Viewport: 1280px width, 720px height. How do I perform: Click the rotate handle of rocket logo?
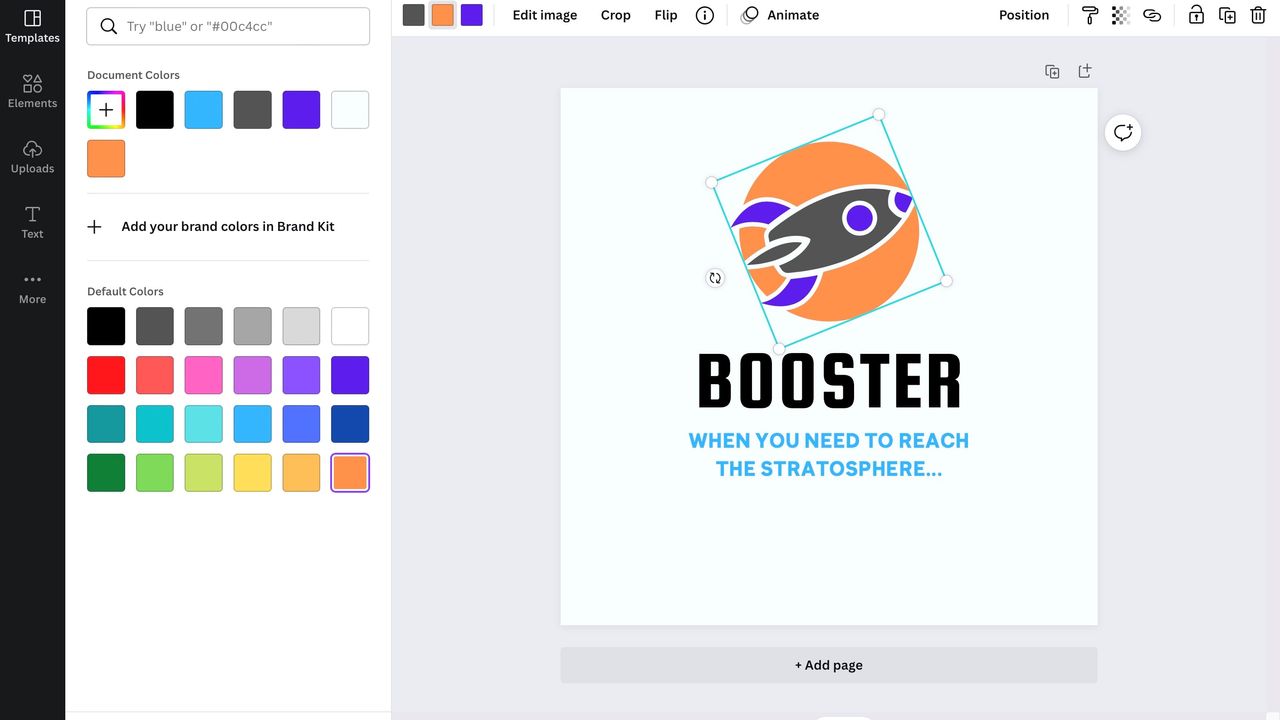(x=714, y=278)
